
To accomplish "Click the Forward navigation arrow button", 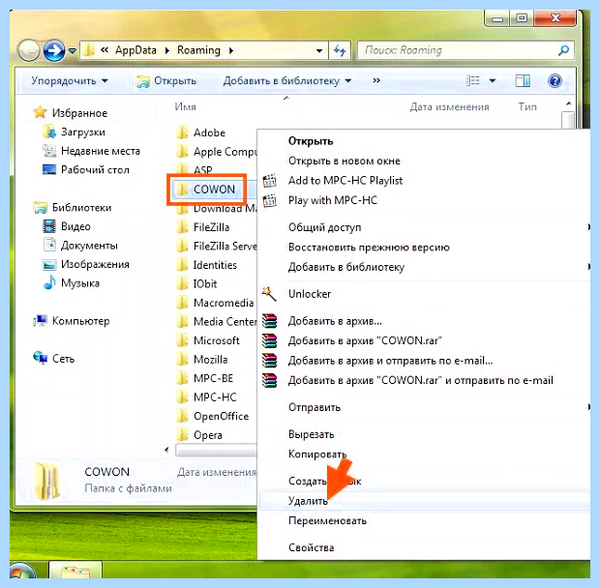I will pyautogui.click(x=54, y=50).
